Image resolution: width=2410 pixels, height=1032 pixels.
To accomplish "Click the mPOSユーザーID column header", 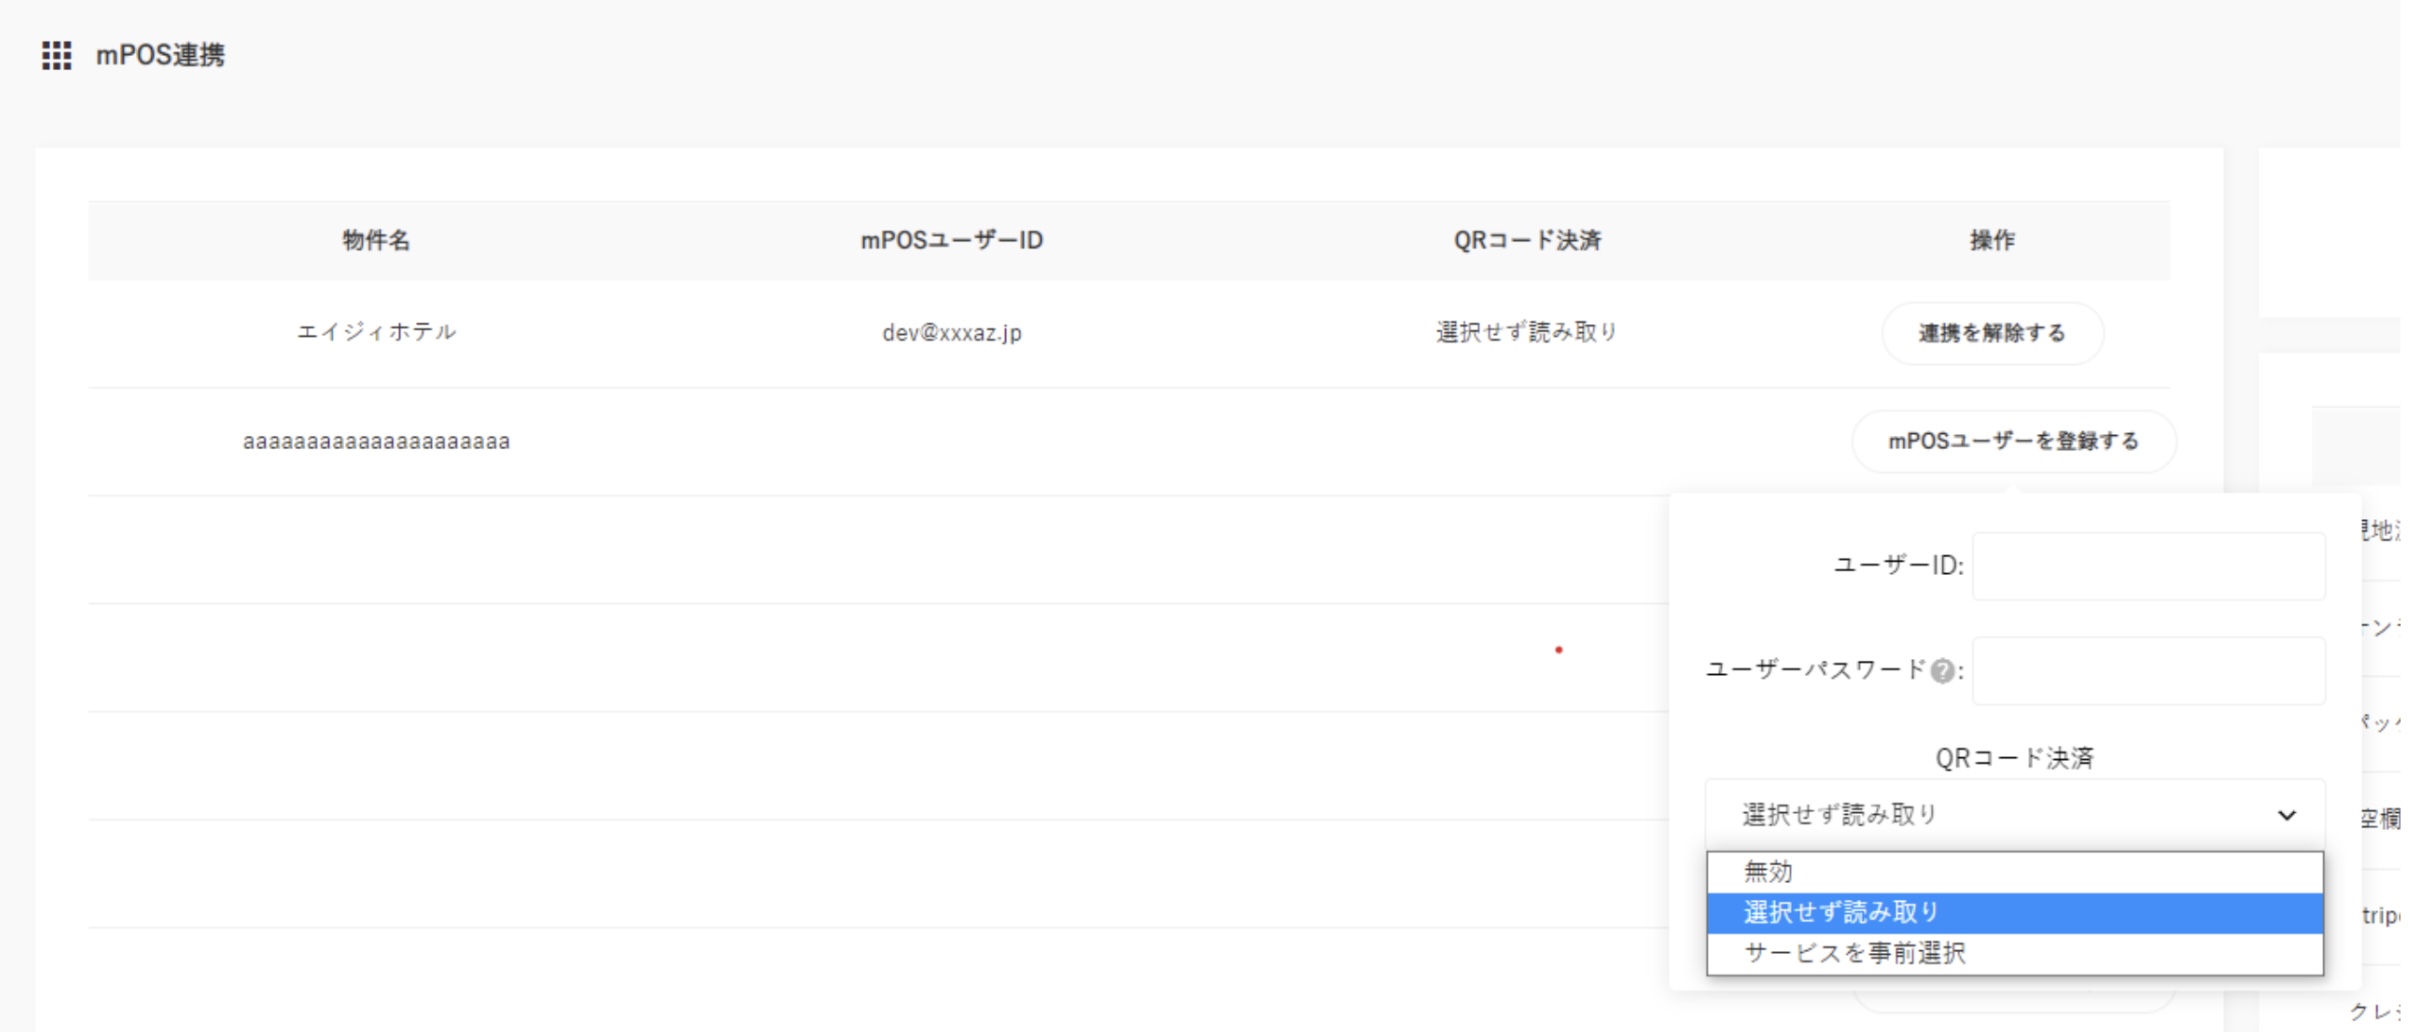I will (951, 240).
